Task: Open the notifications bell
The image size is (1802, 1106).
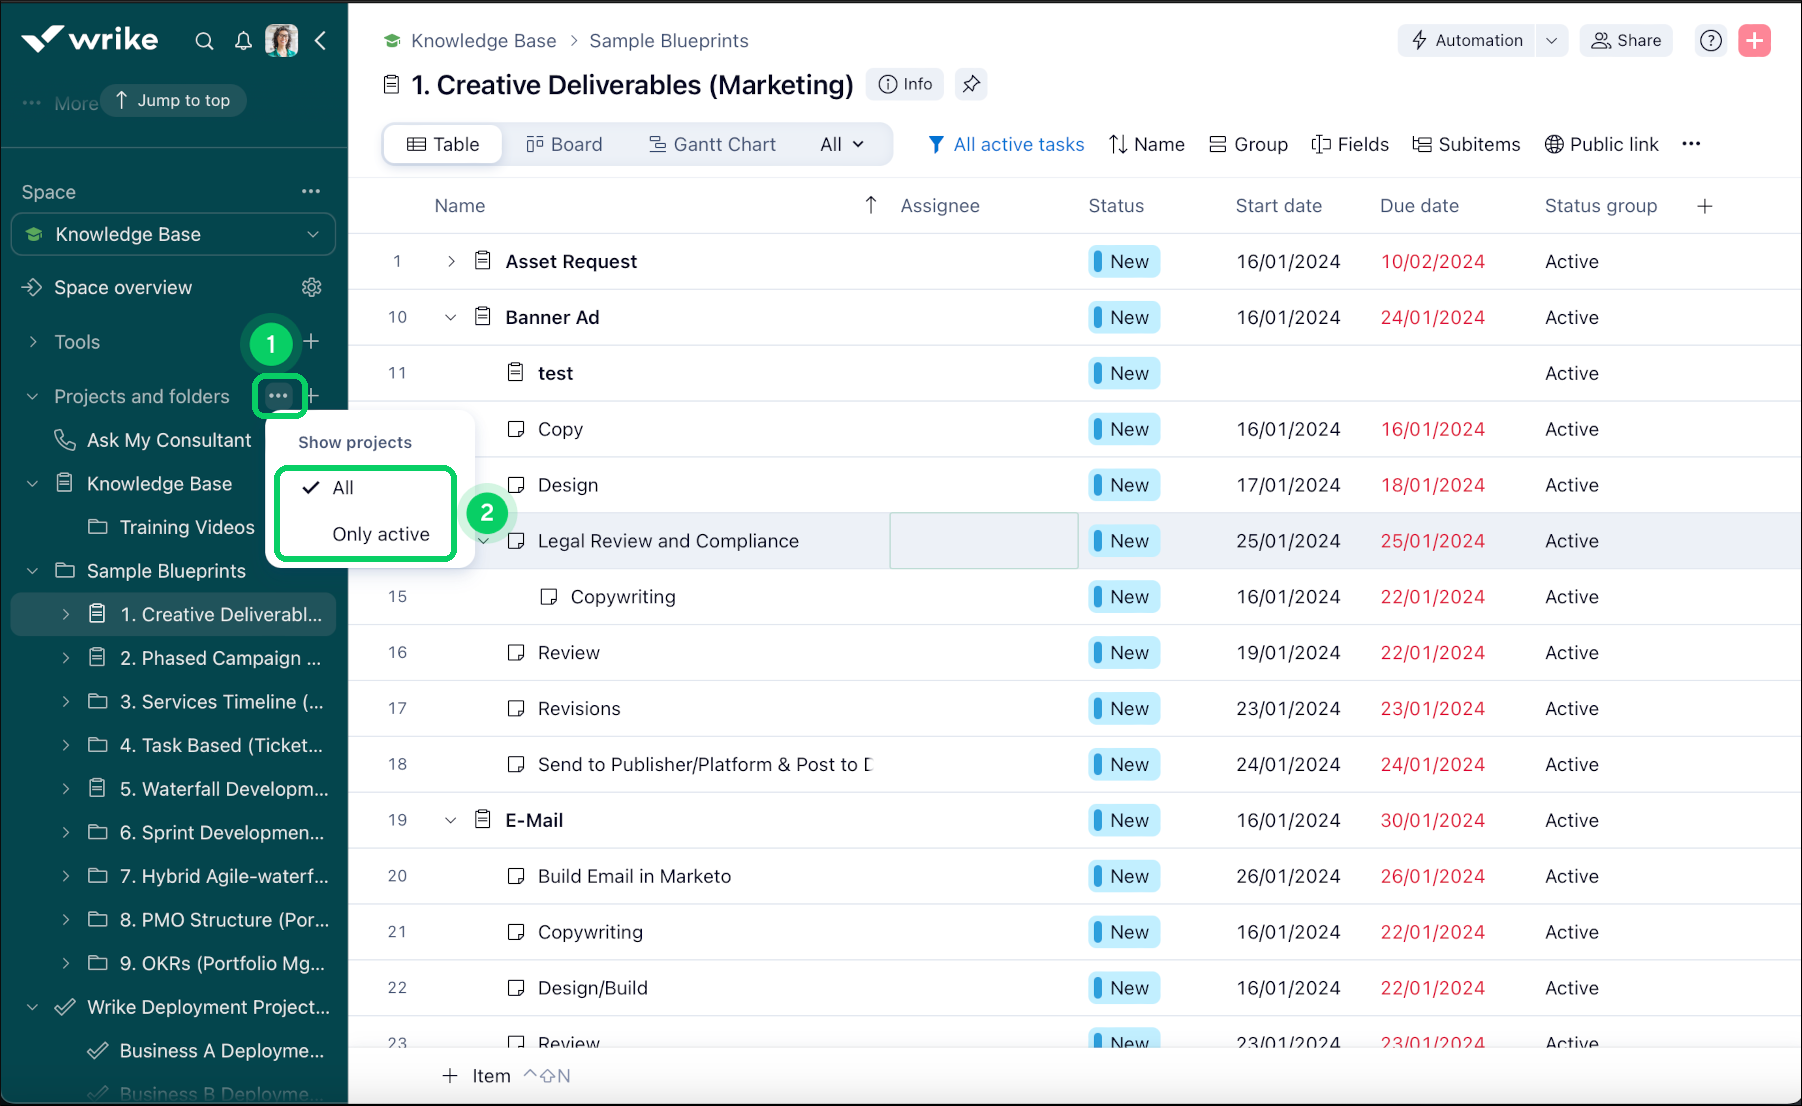Action: (x=243, y=41)
